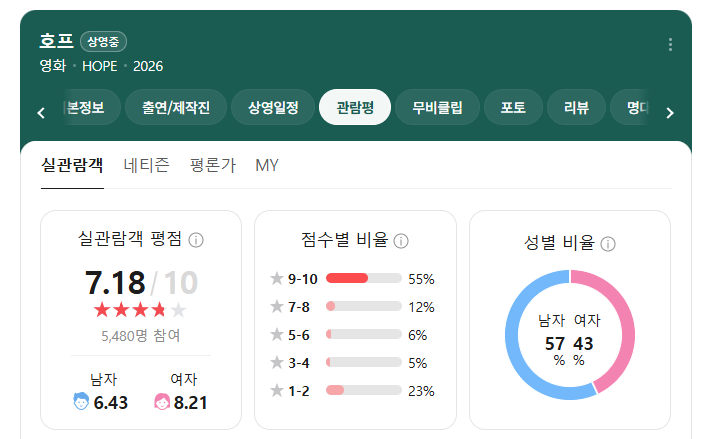Image resolution: width=709 pixels, height=439 pixels.
Task: Open info icon next to 성별 비율
Action: [x=608, y=244]
